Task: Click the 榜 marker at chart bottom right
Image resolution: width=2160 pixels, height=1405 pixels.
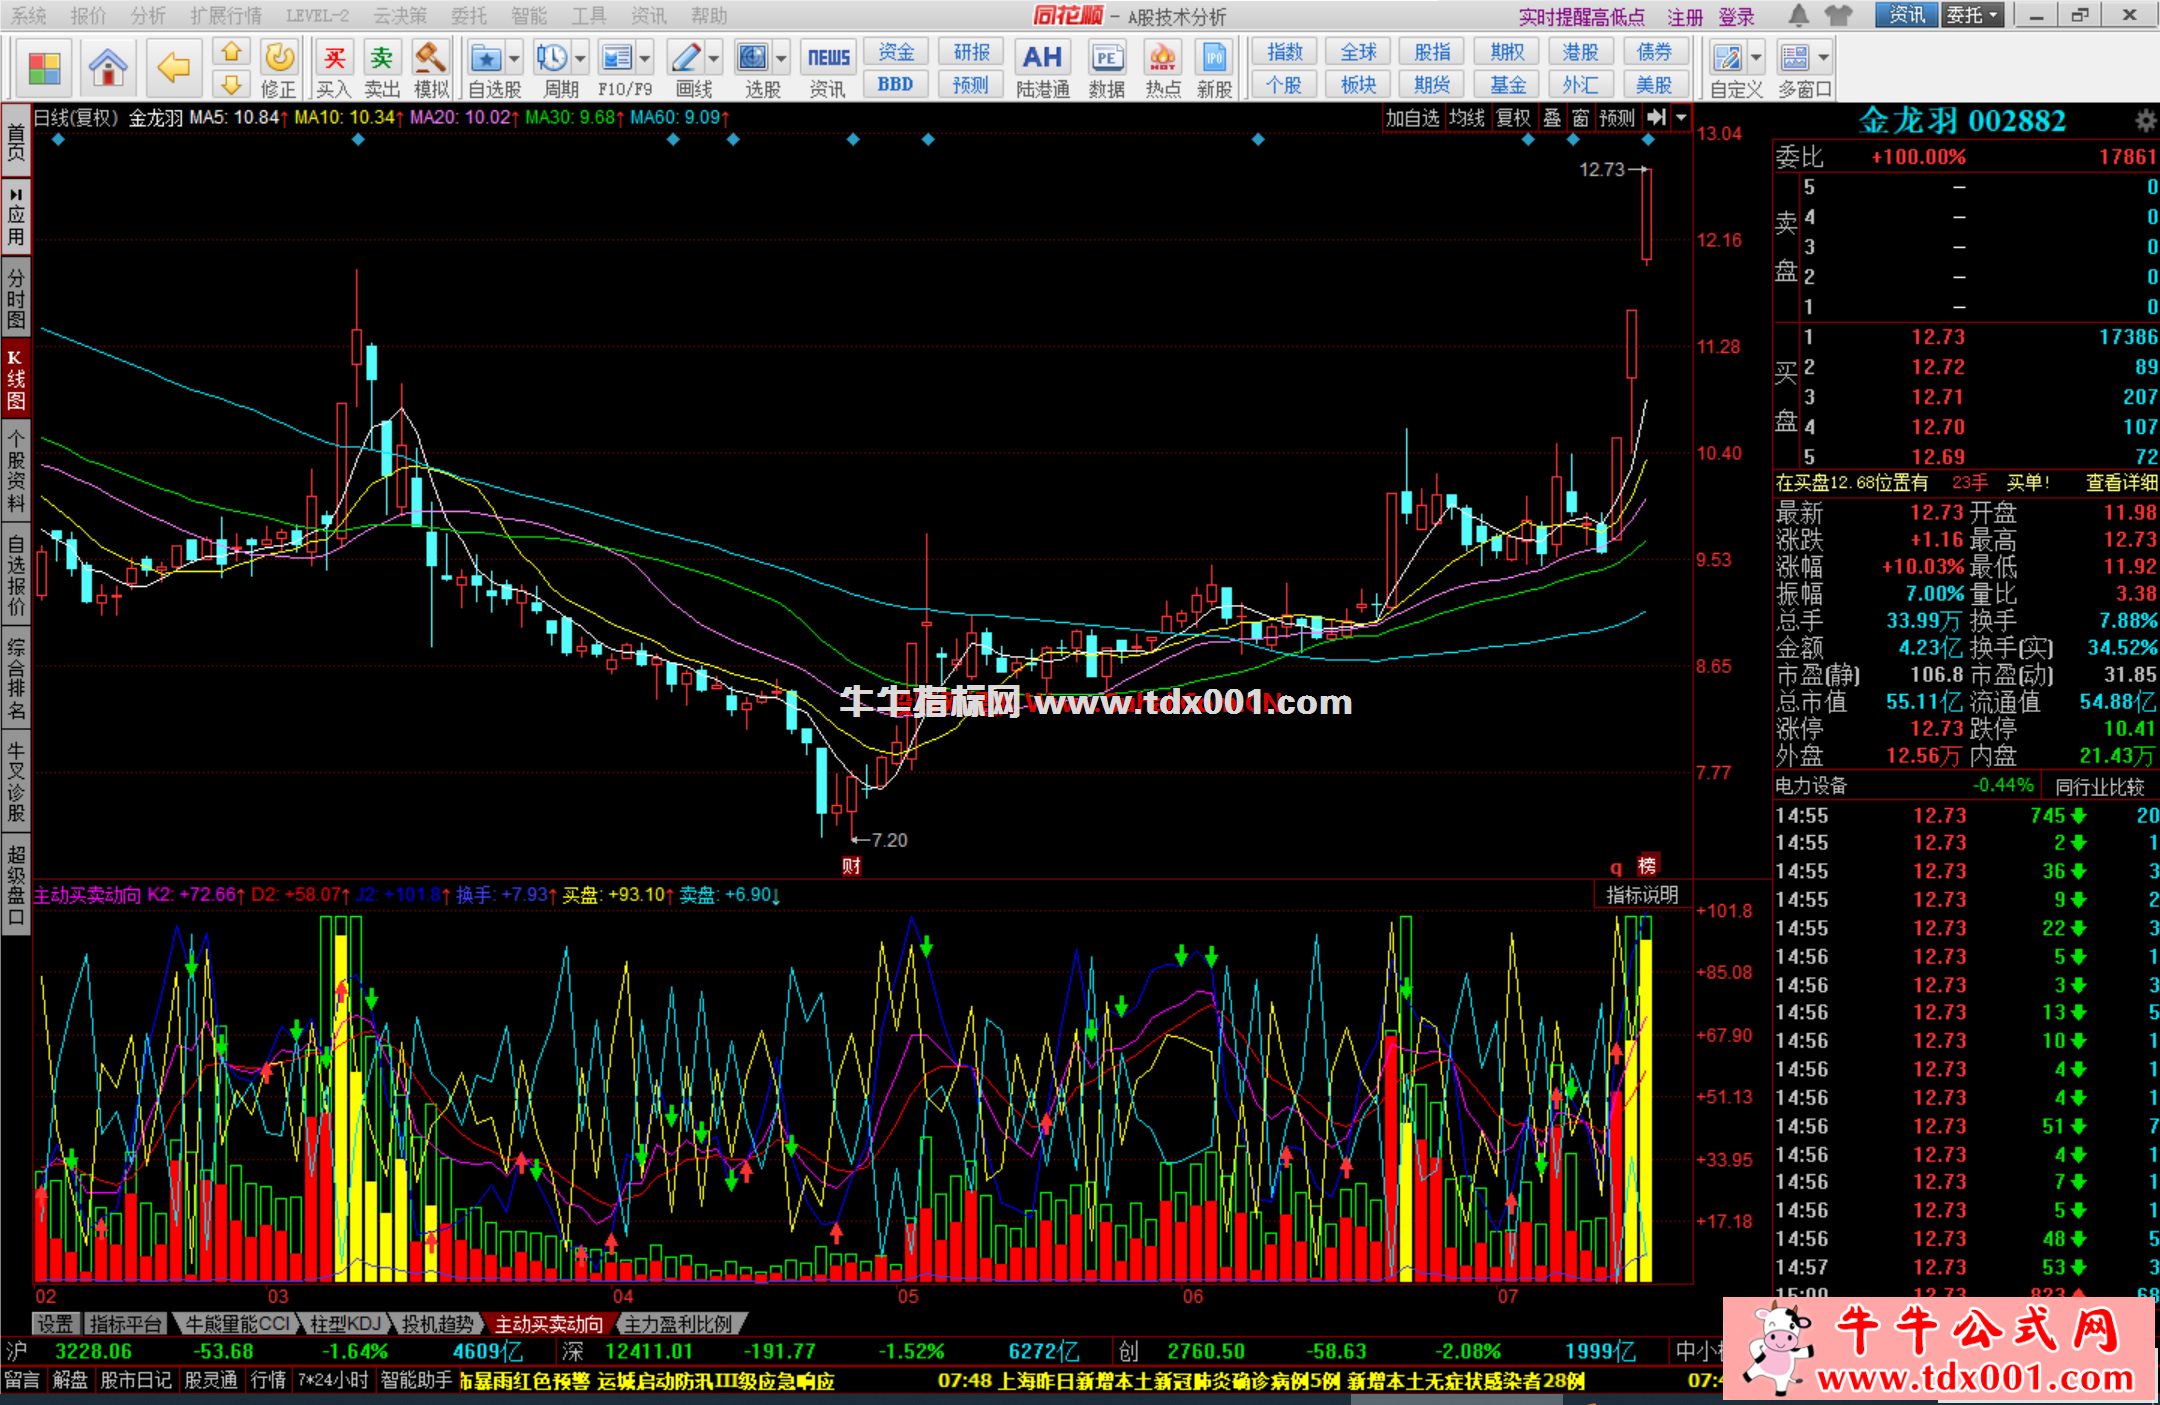Action: 1647,865
